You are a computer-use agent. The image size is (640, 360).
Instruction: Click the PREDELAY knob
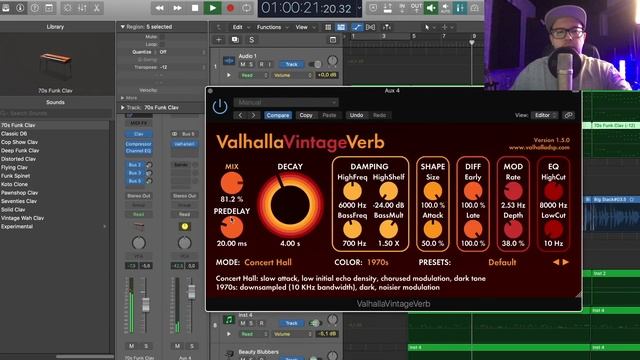click(232, 228)
